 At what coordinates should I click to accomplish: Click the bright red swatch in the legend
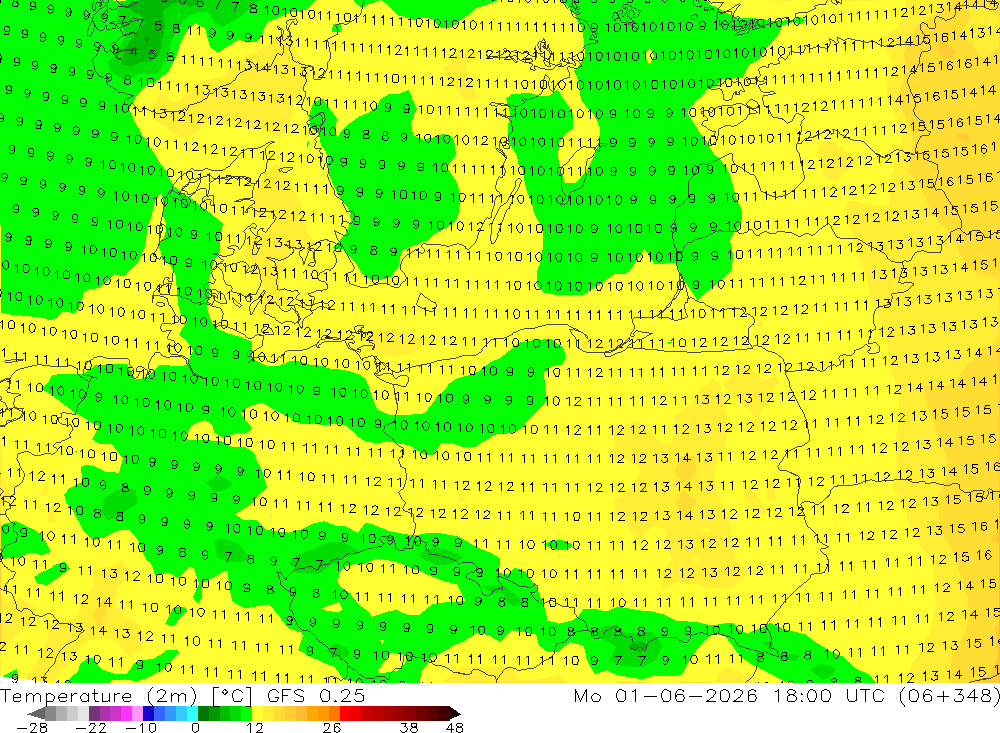345,713
